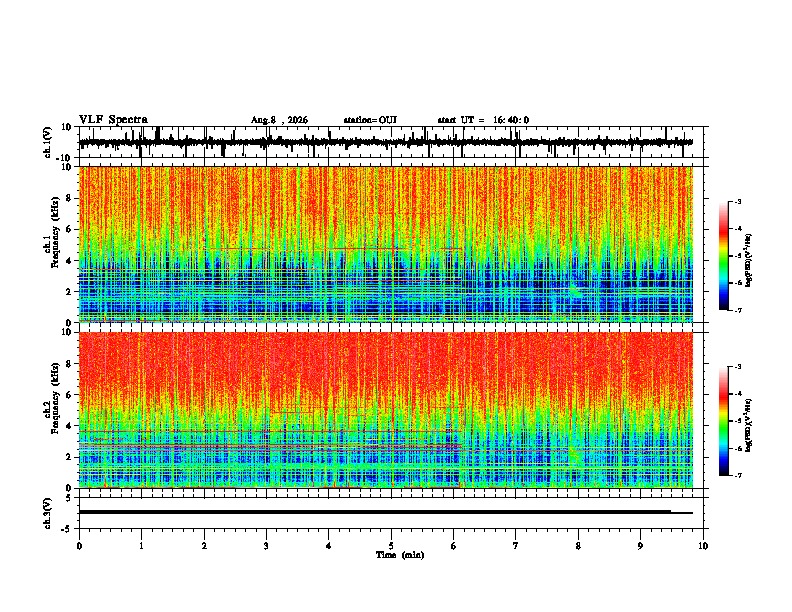
Task: Click the '-3' label on ch.2 color bar
Action: [737, 367]
